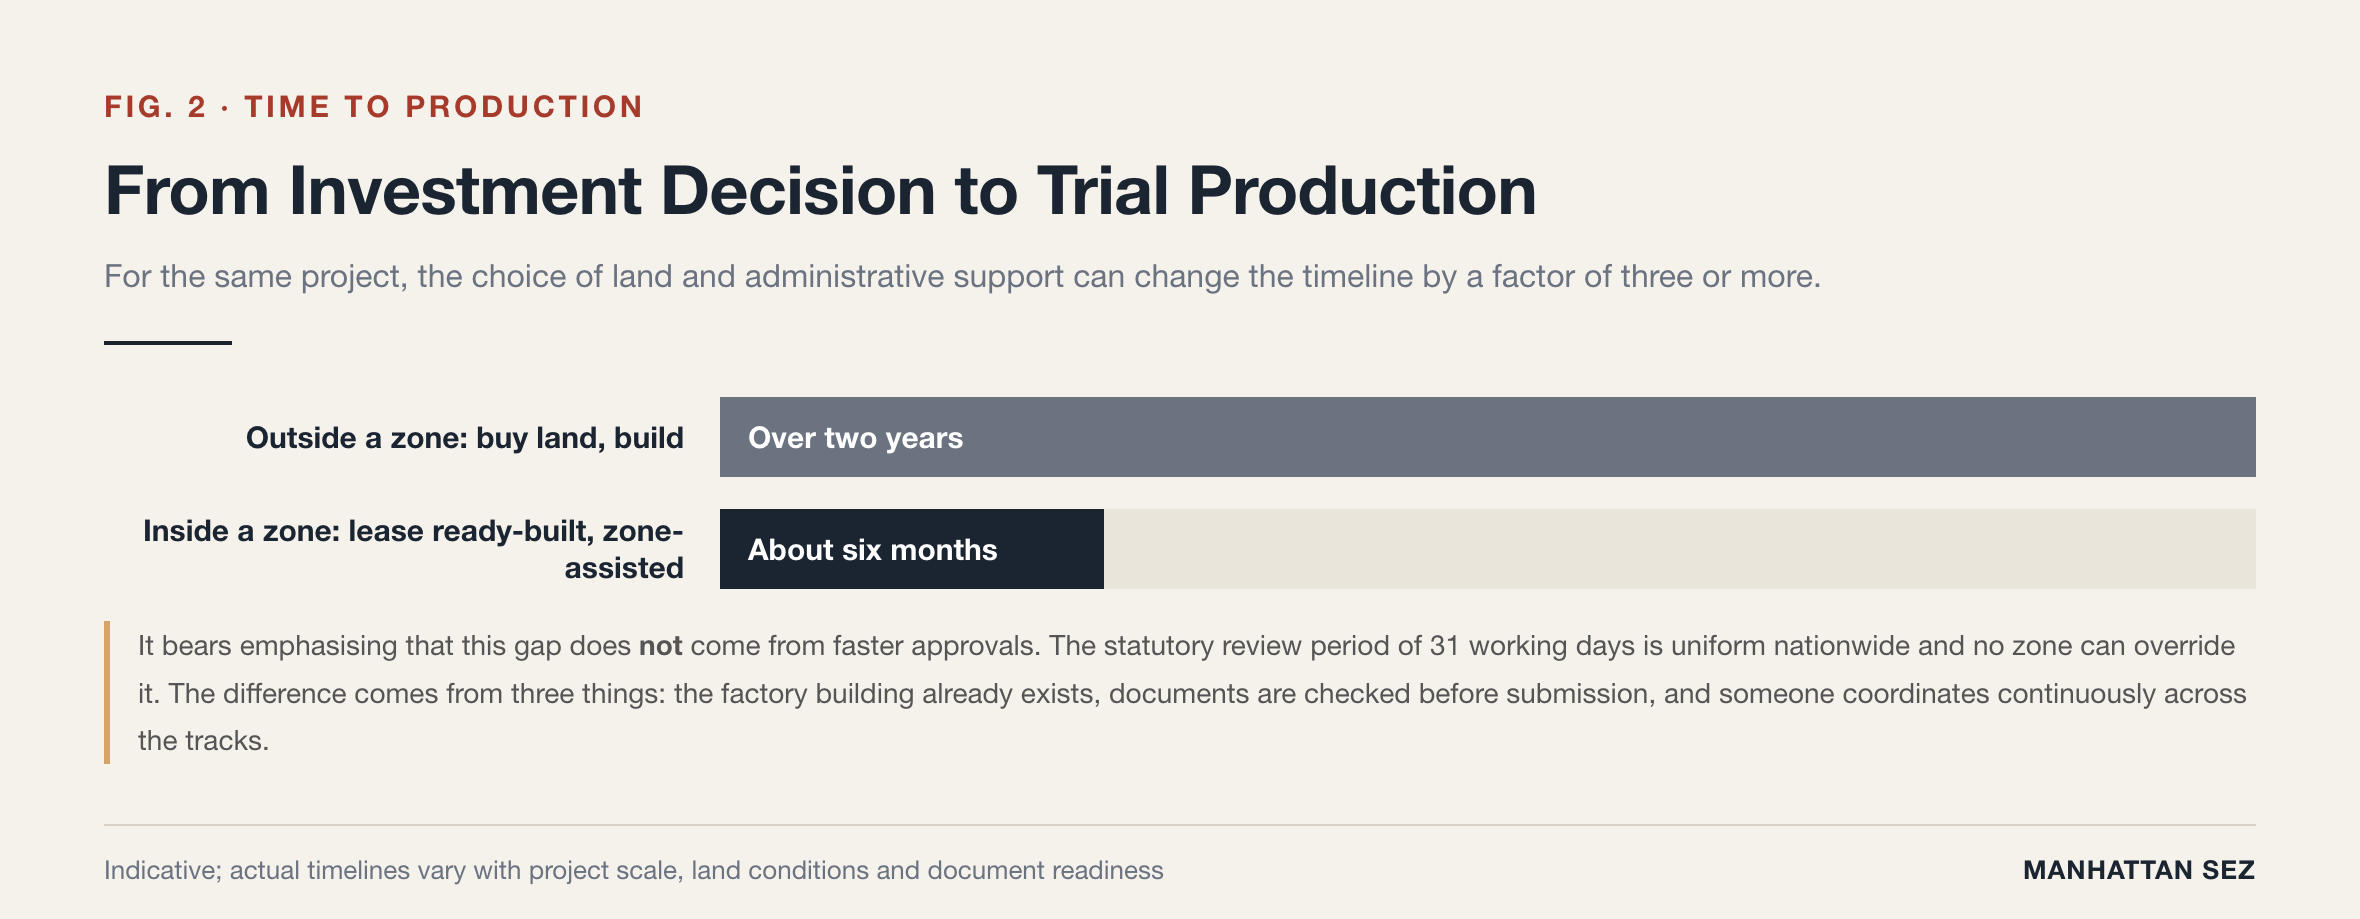
Task: Click the note's last line the tracks
Action: pos(204,741)
